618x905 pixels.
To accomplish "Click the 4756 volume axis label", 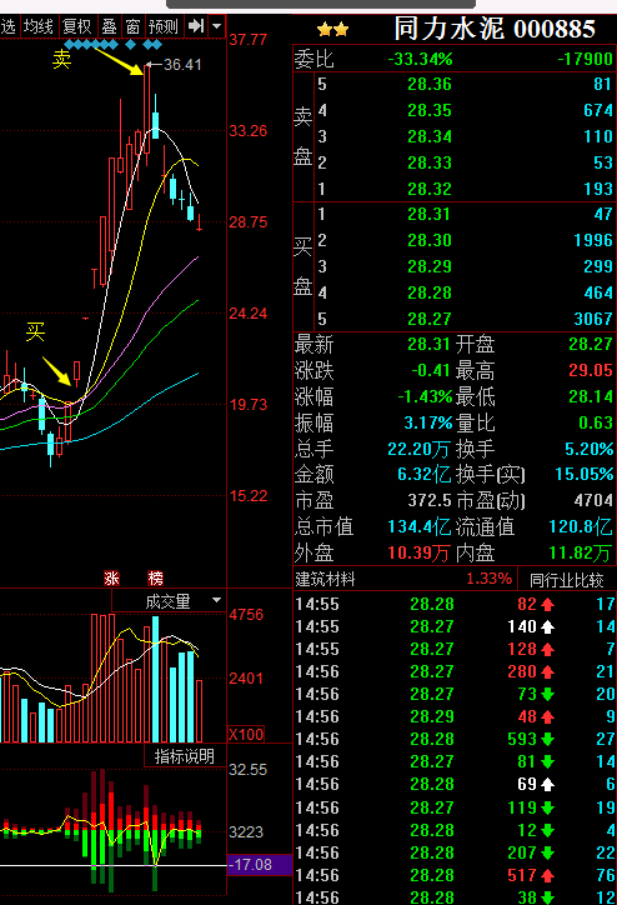I will pos(246,615).
